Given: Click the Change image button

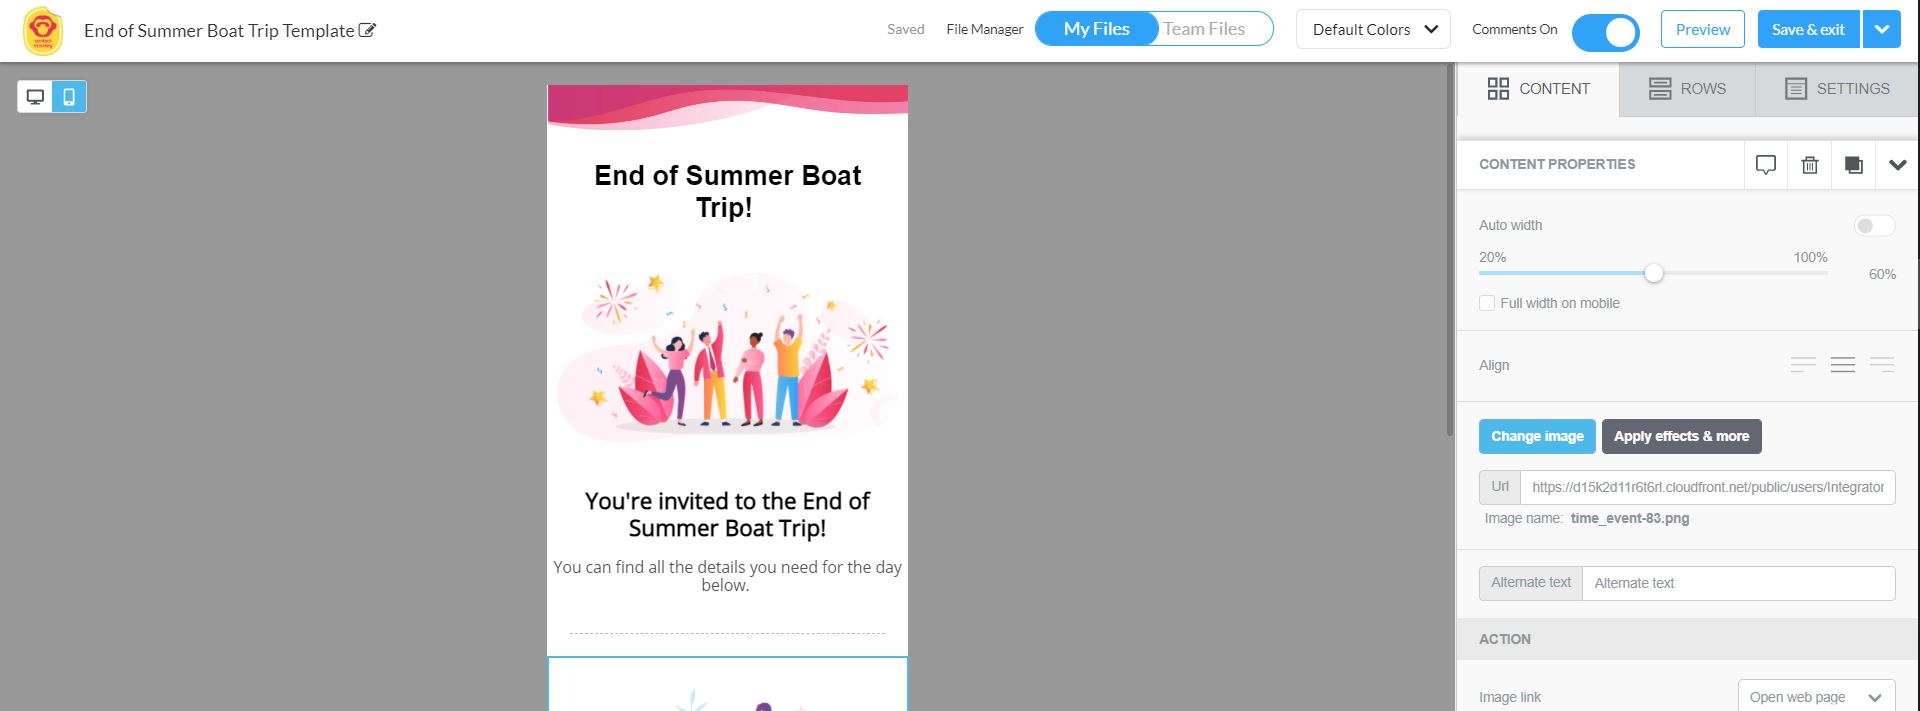Looking at the screenshot, I should 1537,436.
